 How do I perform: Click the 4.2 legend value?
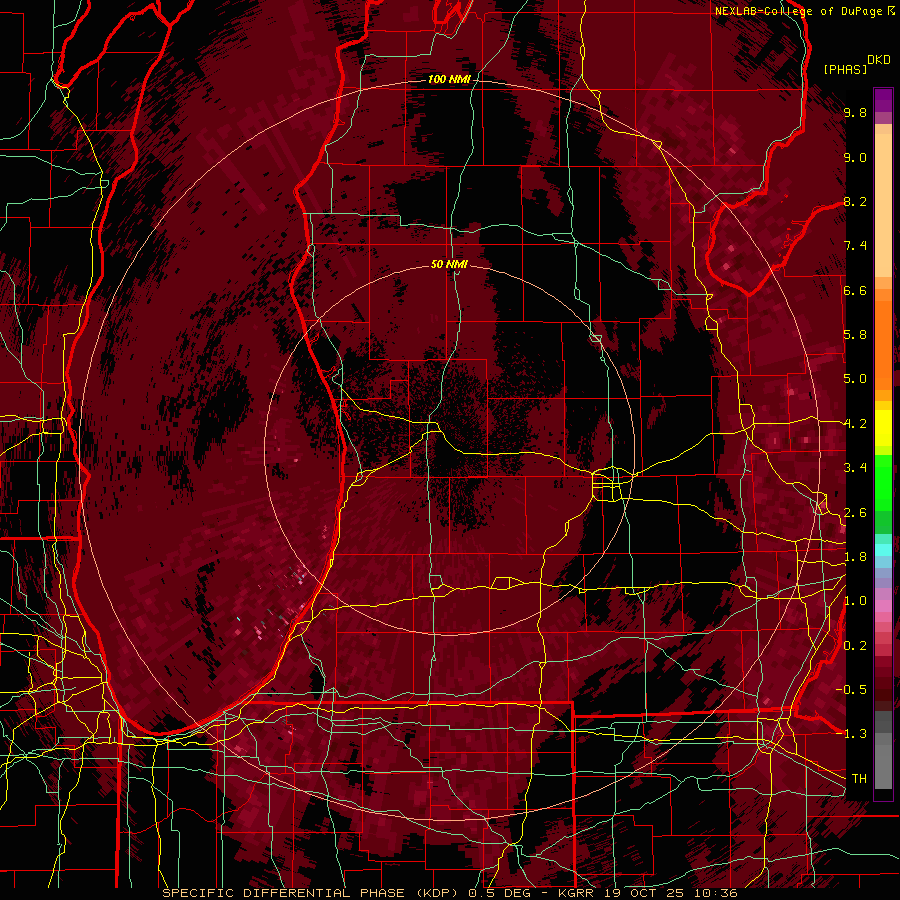point(855,424)
